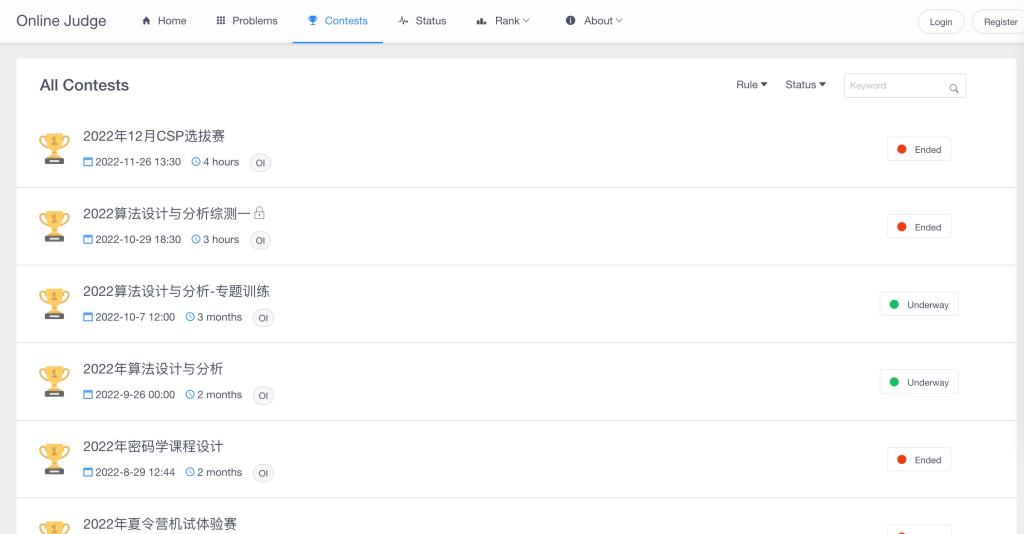
Task: Click the trophy icon beside 2022年密码学课程设计
Action: tap(54, 458)
